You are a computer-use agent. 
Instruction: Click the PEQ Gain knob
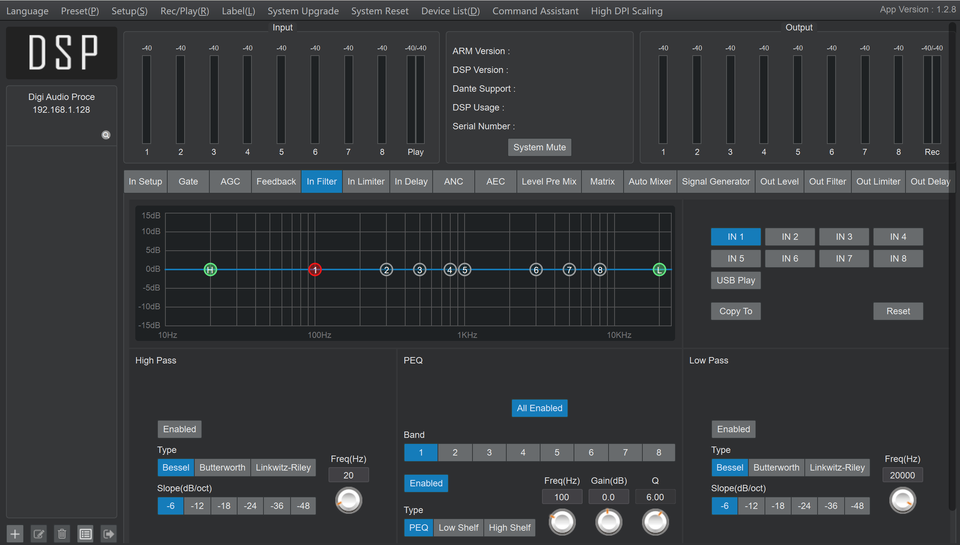(x=608, y=521)
